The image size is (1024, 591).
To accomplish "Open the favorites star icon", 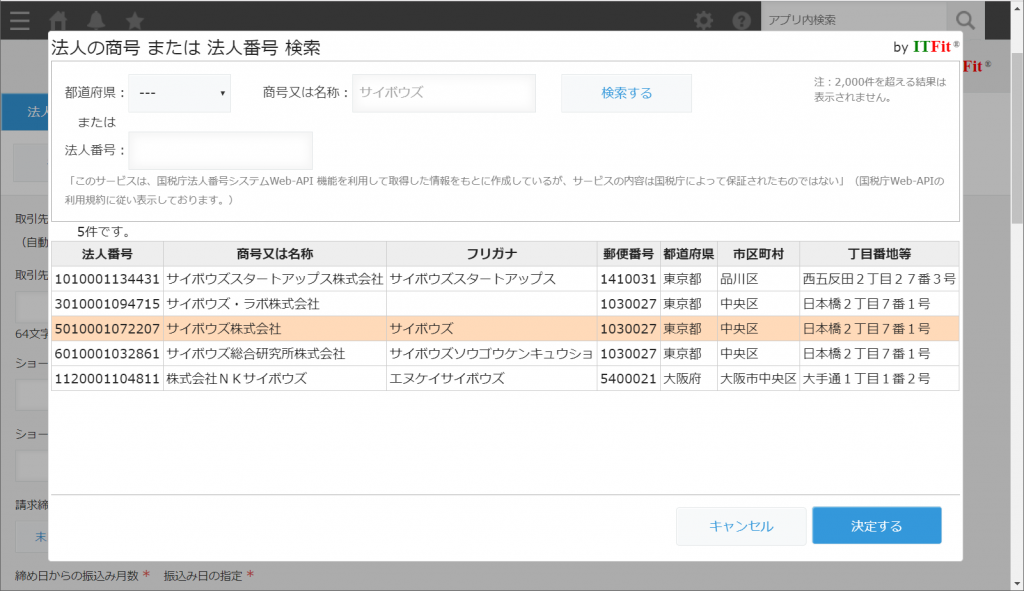I will pyautogui.click(x=135, y=20).
